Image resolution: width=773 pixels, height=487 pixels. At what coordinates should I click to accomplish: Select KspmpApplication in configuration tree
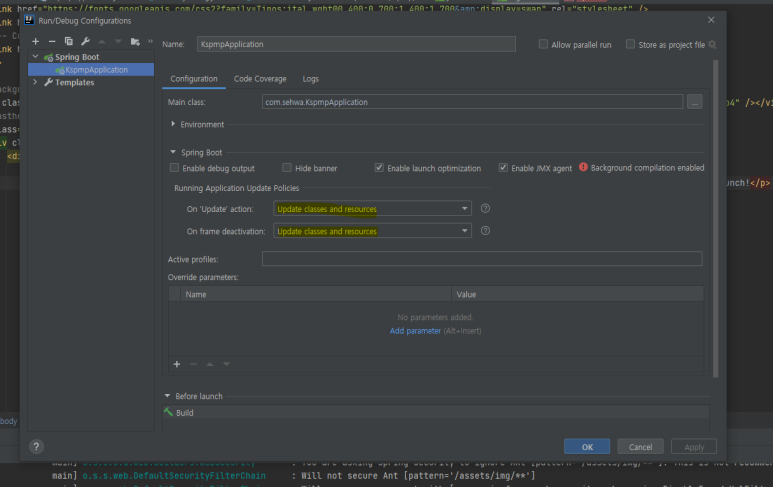click(x=91, y=70)
